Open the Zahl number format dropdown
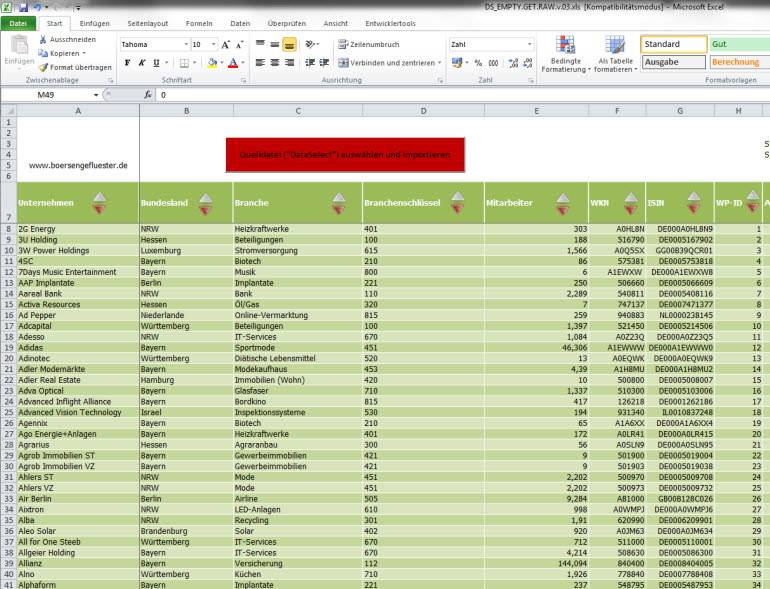Screen dimensions: 770x589 point(529,45)
